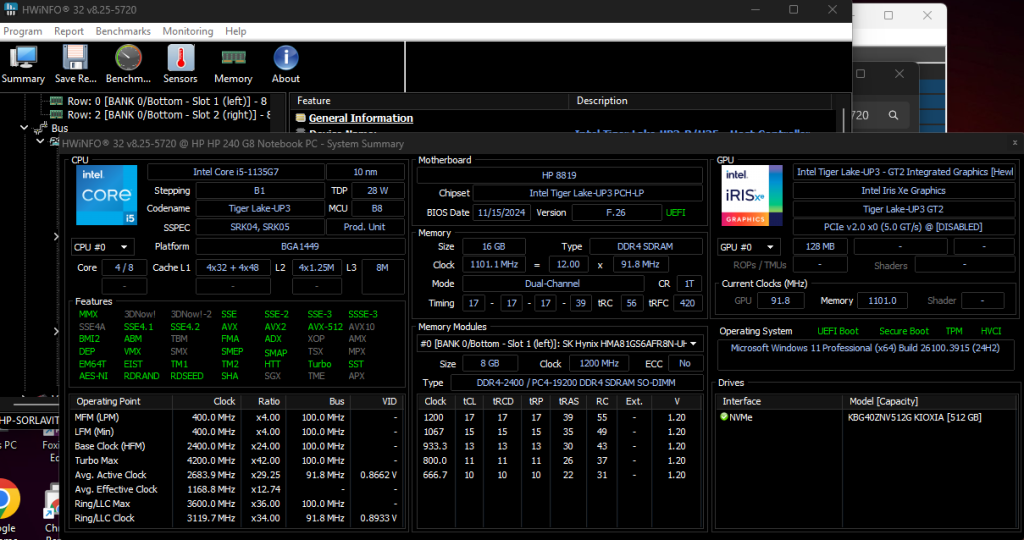Image resolution: width=1024 pixels, height=540 pixels.
Task: Click the 16 GB memory size value
Action: [494, 246]
